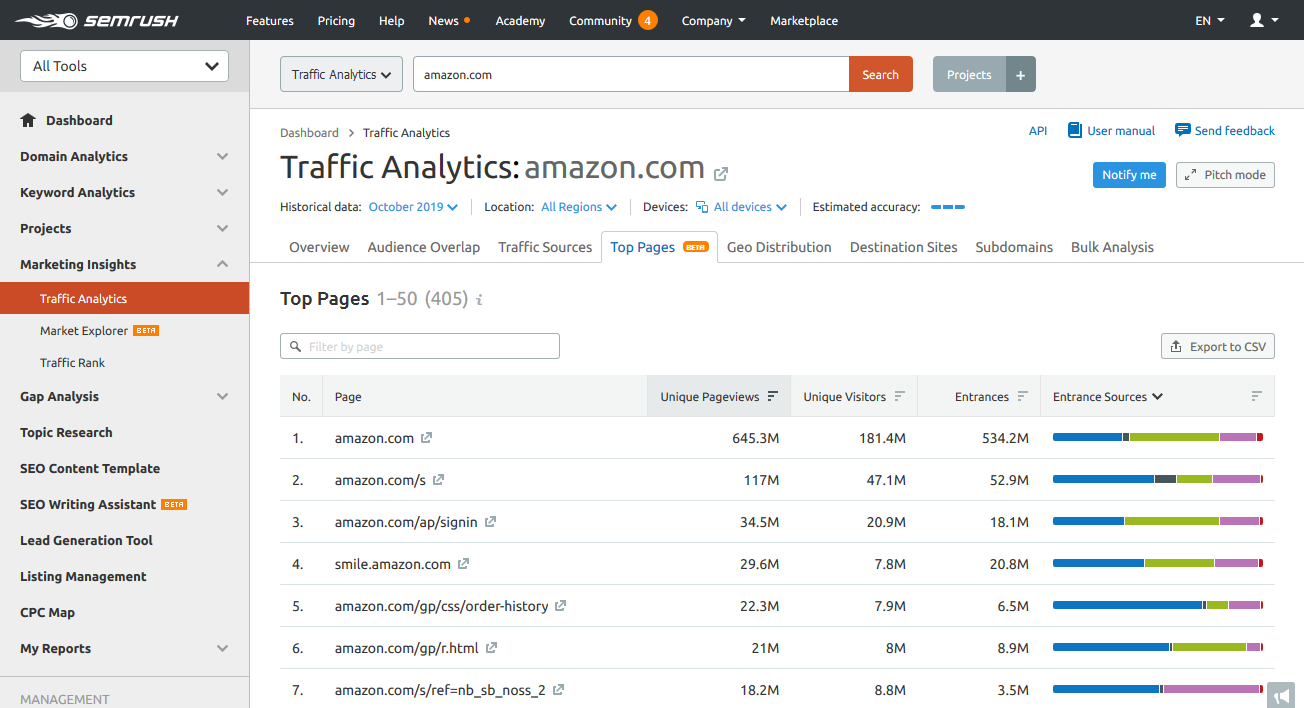This screenshot has height=708, width=1304.
Task: Switch to the Geo Distribution tab
Action: [779, 247]
